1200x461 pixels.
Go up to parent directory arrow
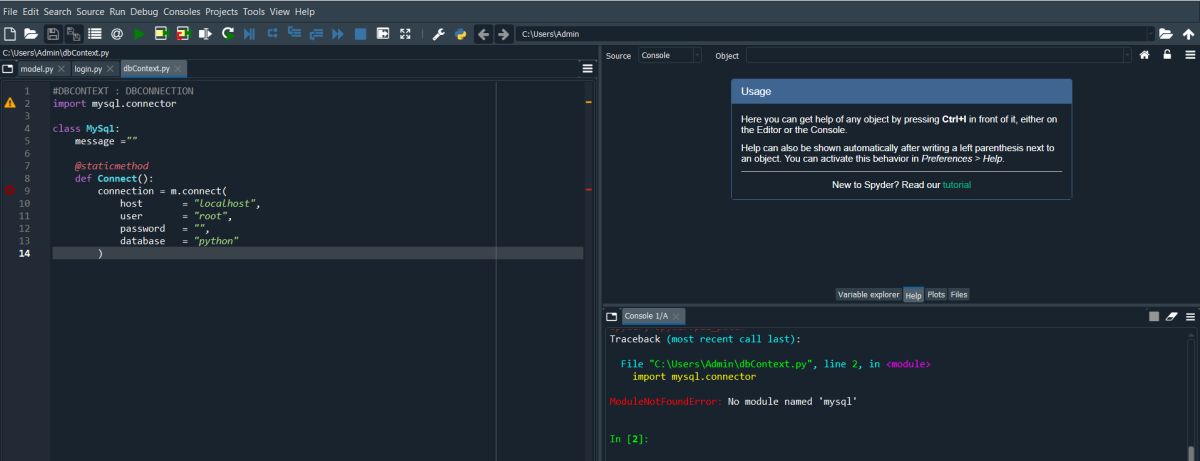click(1187, 34)
